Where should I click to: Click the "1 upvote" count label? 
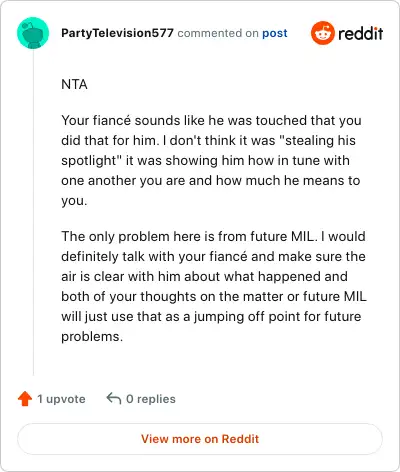tap(61, 399)
